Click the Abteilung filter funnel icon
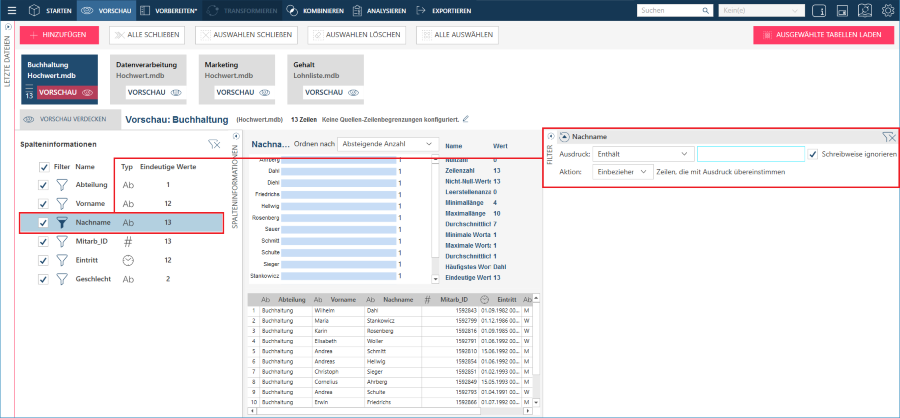 [x=62, y=185]
